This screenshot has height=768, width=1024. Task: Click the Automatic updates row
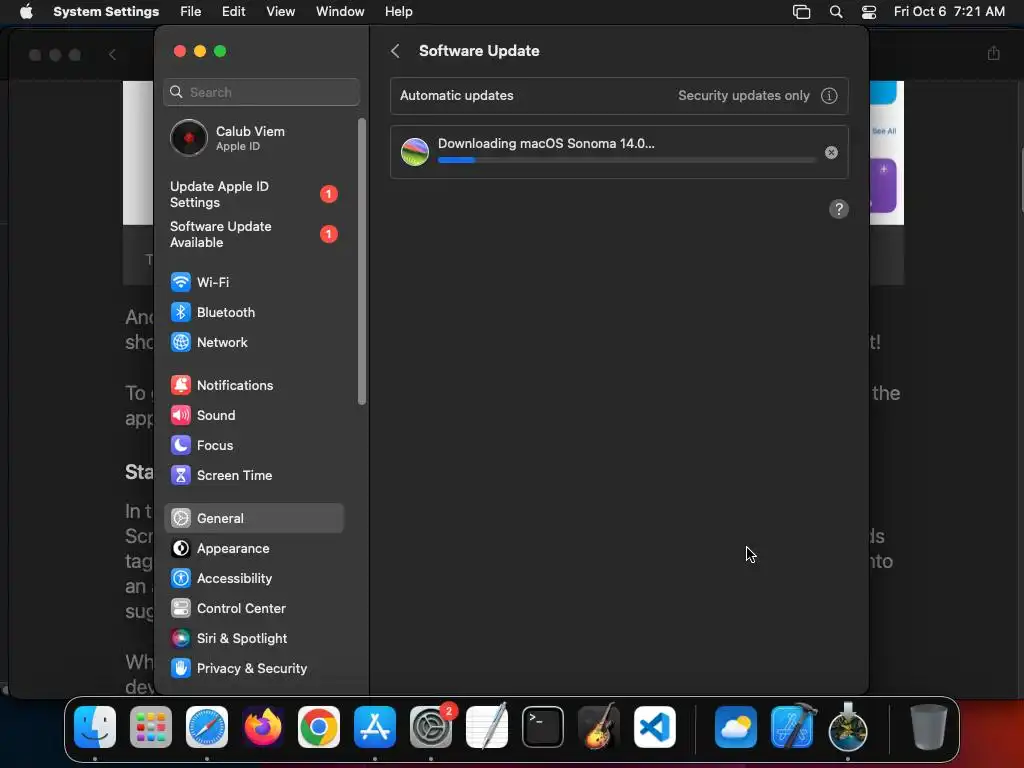619,95
